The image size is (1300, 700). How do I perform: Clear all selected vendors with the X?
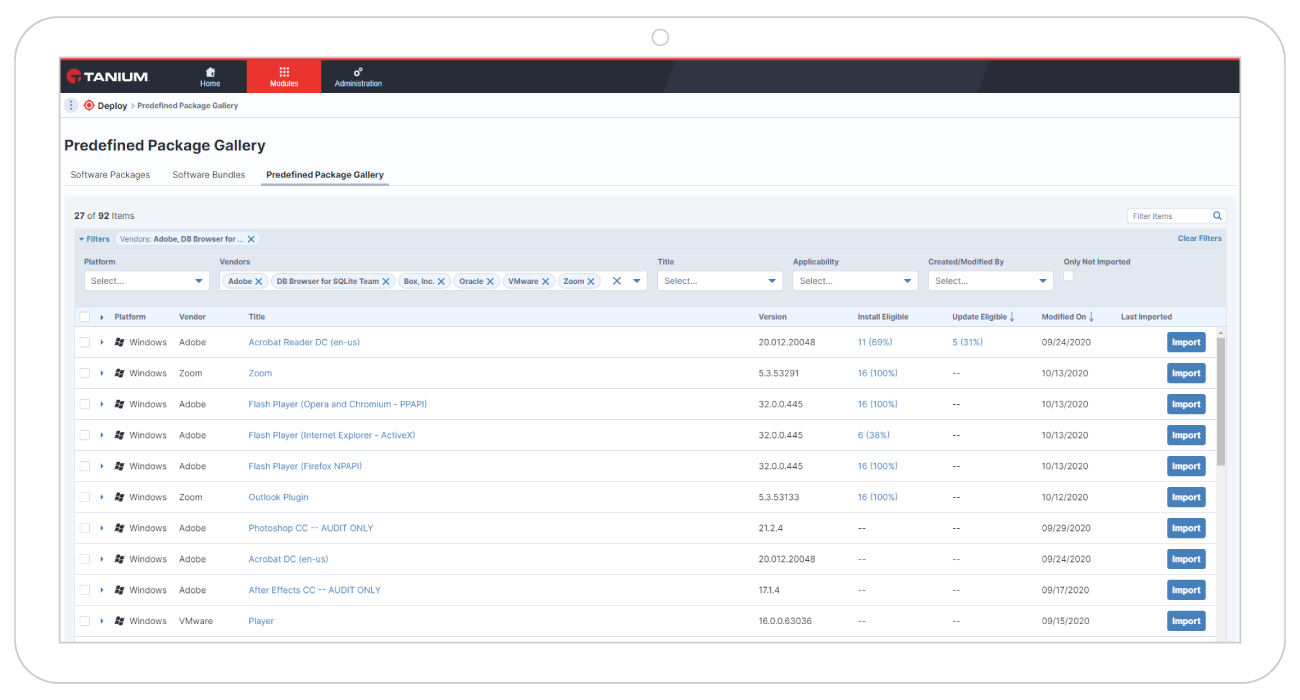point(617,281)
